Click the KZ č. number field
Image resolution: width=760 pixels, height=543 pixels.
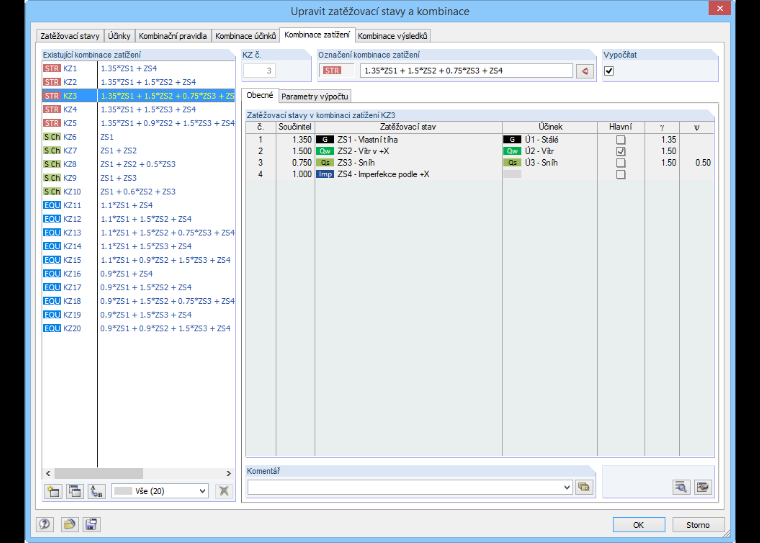(259, 71)
